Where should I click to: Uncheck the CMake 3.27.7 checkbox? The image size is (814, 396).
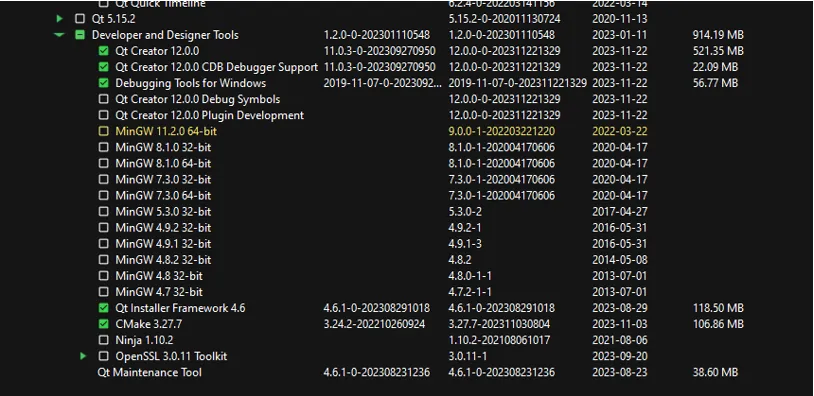104,324
